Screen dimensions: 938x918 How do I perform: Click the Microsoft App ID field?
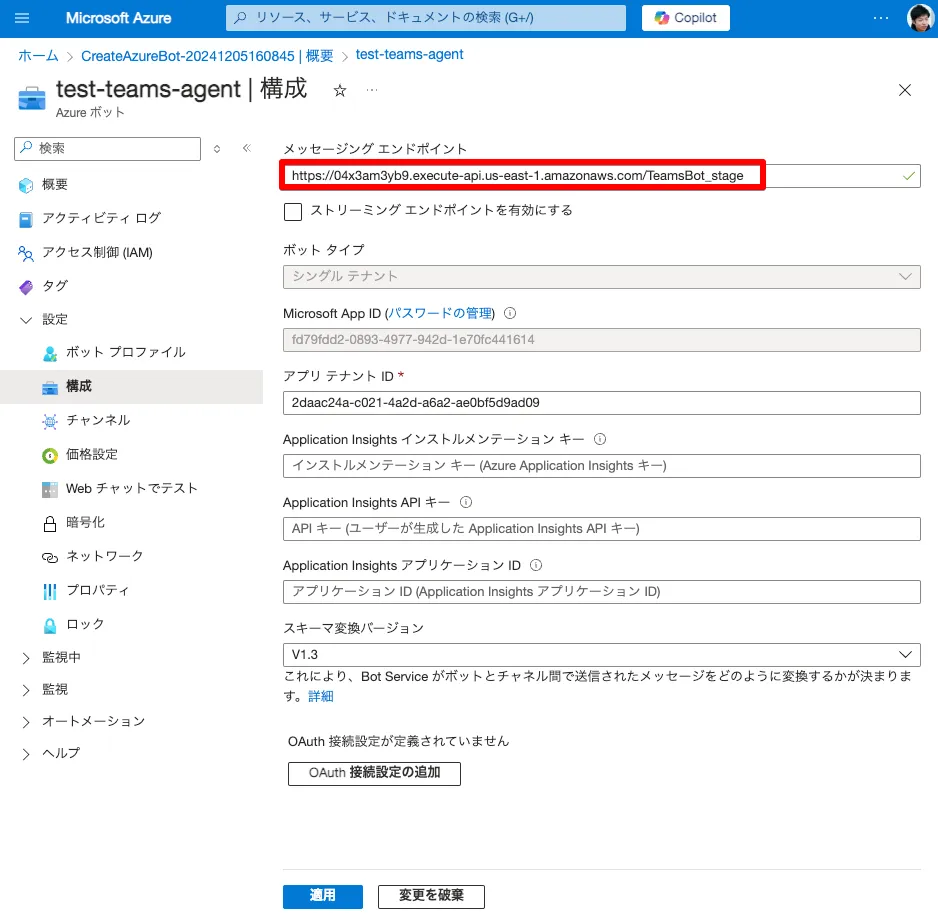601,340
